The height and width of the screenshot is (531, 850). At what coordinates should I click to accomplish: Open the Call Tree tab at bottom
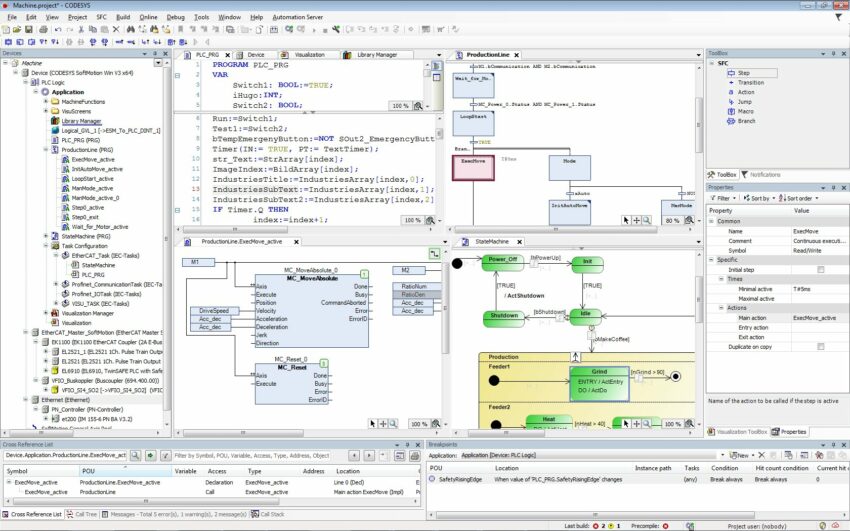tap(81, 514)
